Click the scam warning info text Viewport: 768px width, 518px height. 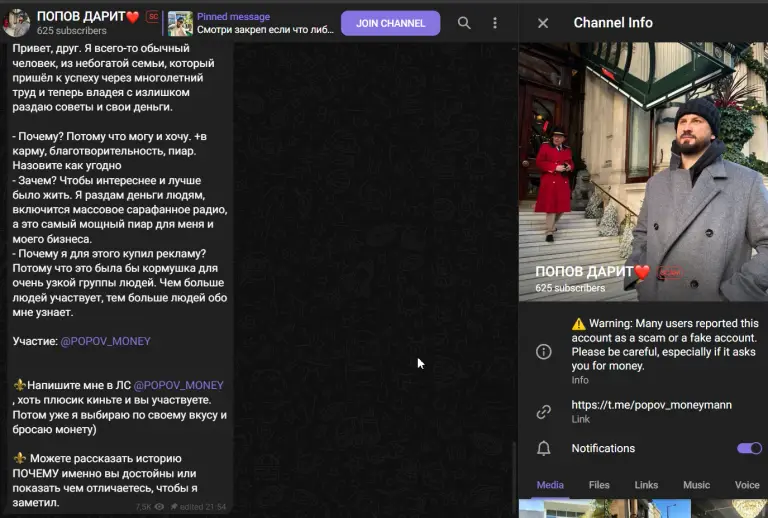pyautogui.click(x=664, y=345)
